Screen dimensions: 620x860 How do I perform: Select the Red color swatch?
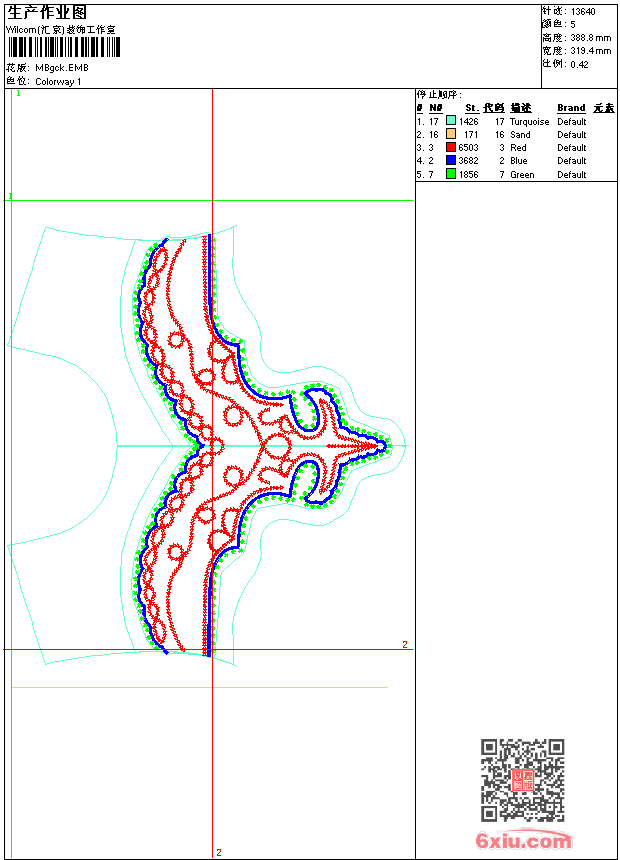451,147
